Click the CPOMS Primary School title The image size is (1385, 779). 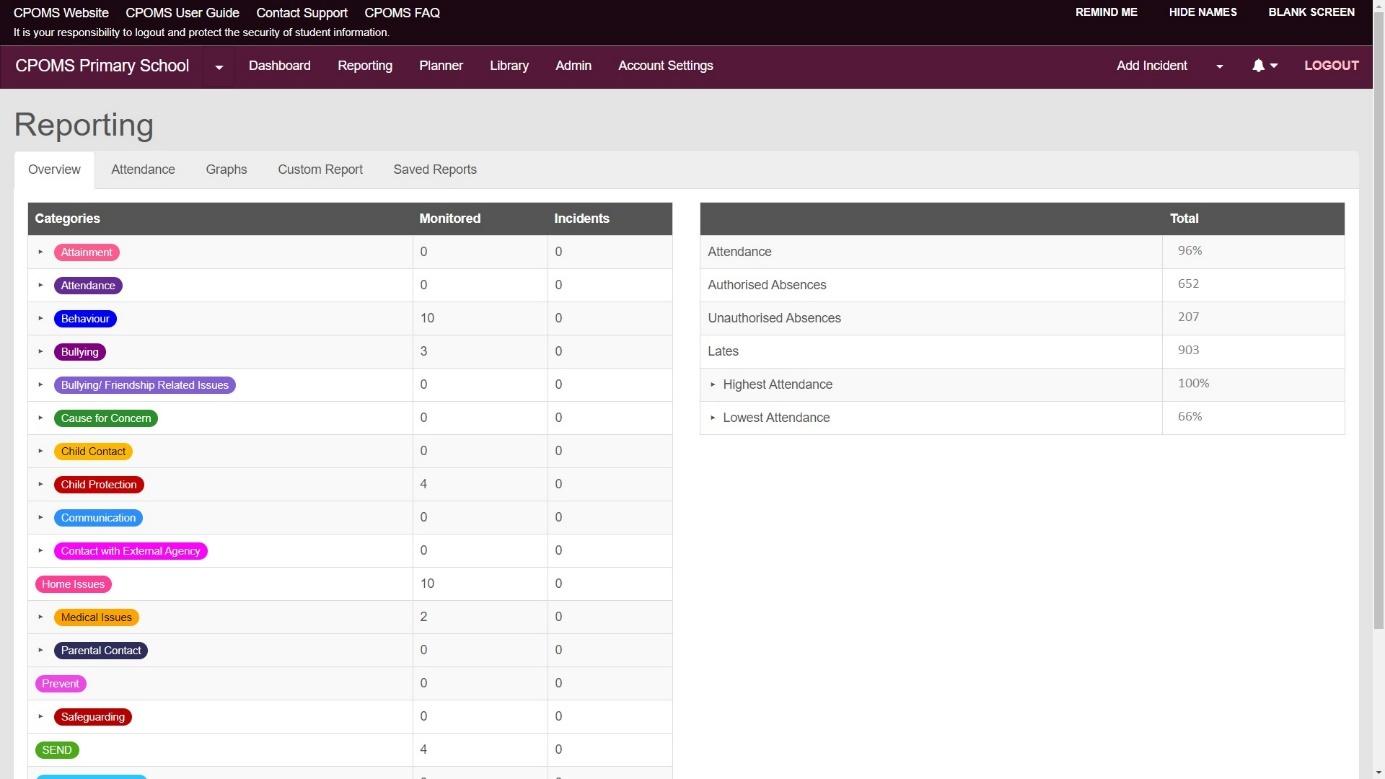click(x=102, y=66)
